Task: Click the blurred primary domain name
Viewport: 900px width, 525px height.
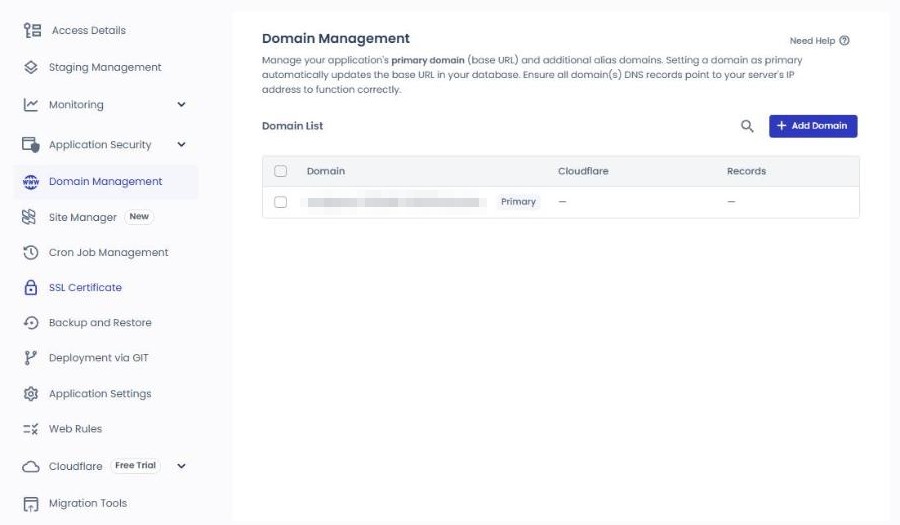Action: tap(394, 202)
